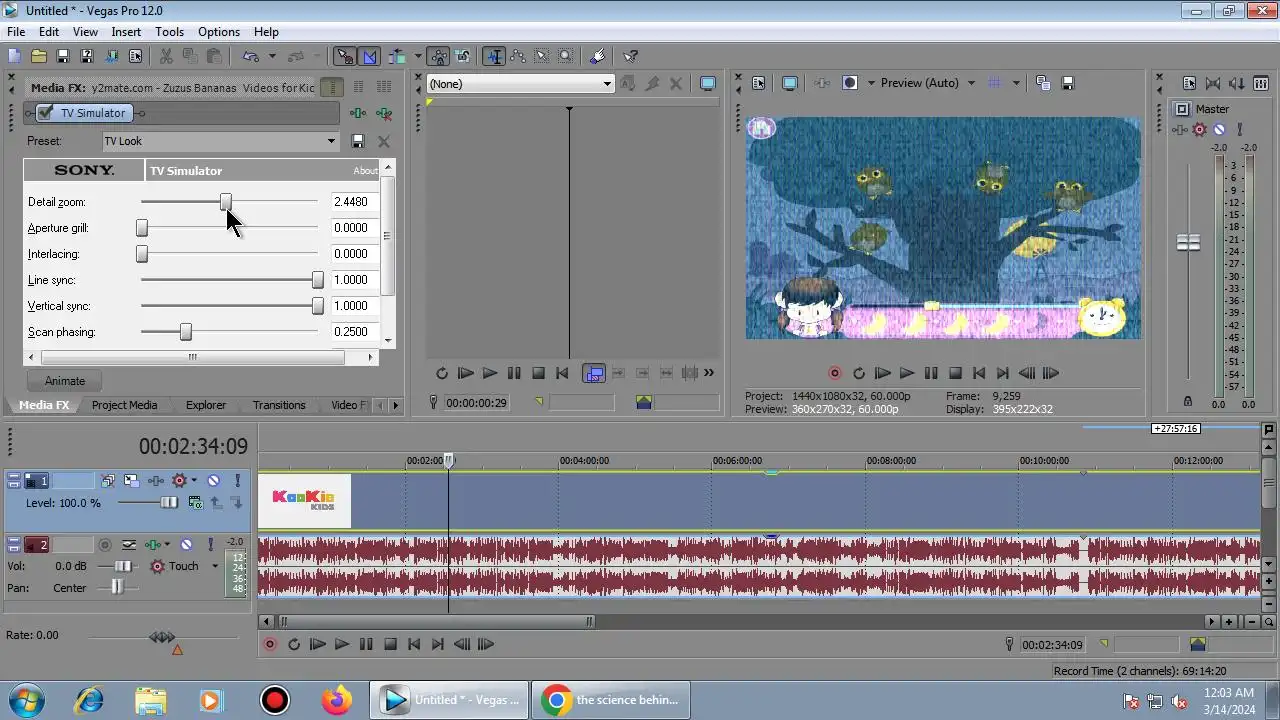Delete the current FX preset
The height and width of the screenshot is (720, 1280).
(383, 141)
